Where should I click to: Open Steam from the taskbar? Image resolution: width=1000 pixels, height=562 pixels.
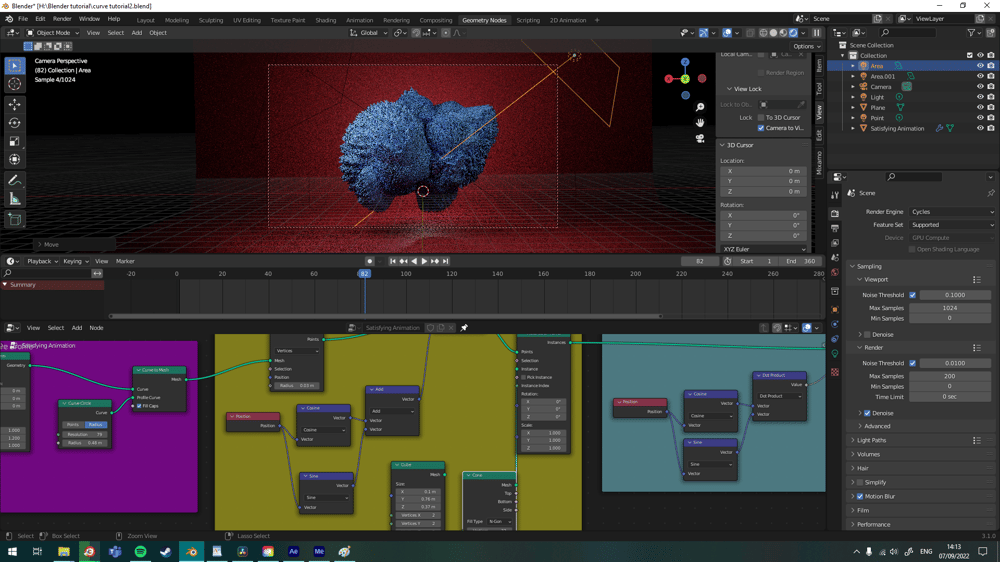[166, 551]
